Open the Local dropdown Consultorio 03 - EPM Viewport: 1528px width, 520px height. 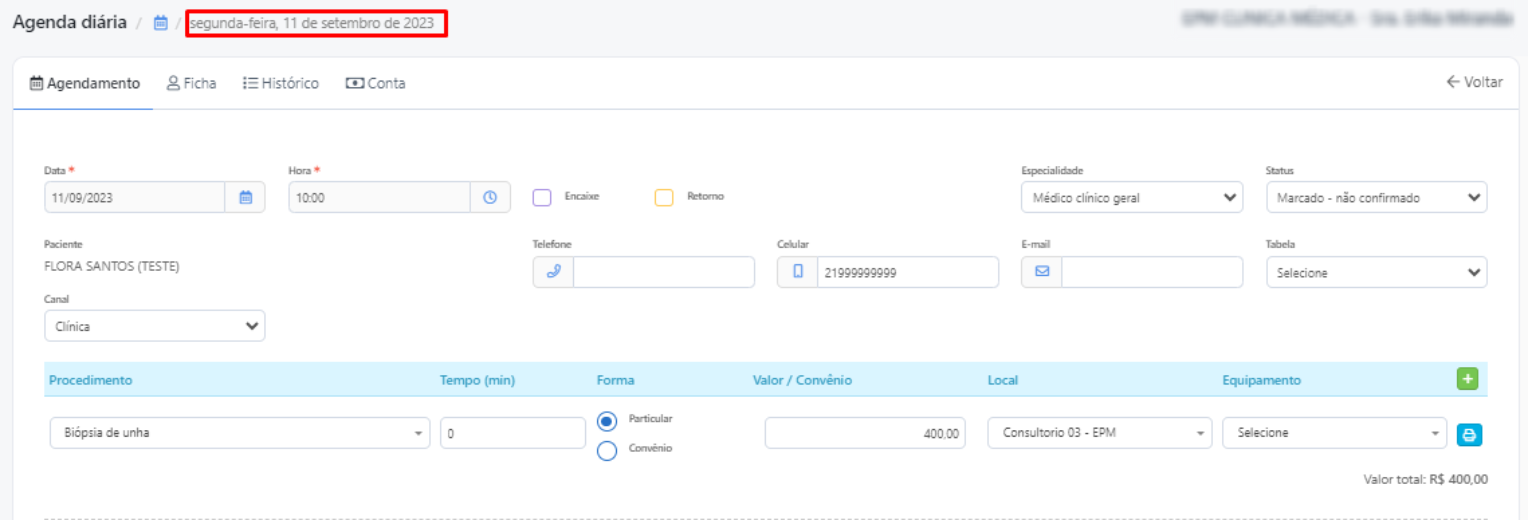(1100, 433)
